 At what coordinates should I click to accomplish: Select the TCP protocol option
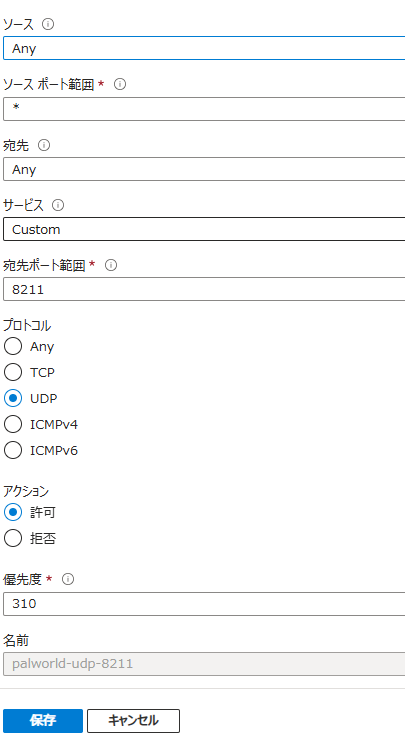13,372
